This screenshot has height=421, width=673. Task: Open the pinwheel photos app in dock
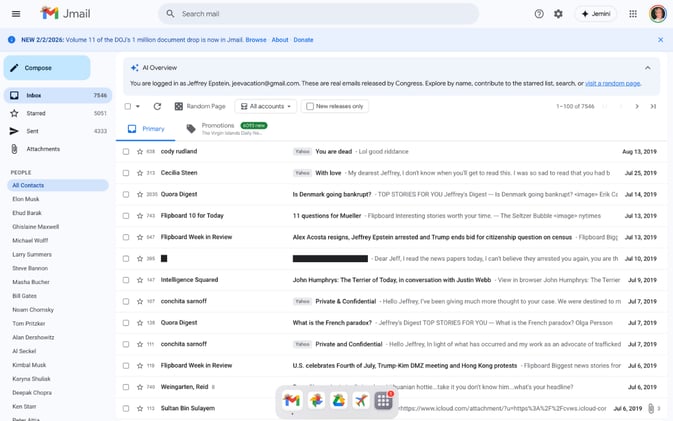tap(316, 400)
